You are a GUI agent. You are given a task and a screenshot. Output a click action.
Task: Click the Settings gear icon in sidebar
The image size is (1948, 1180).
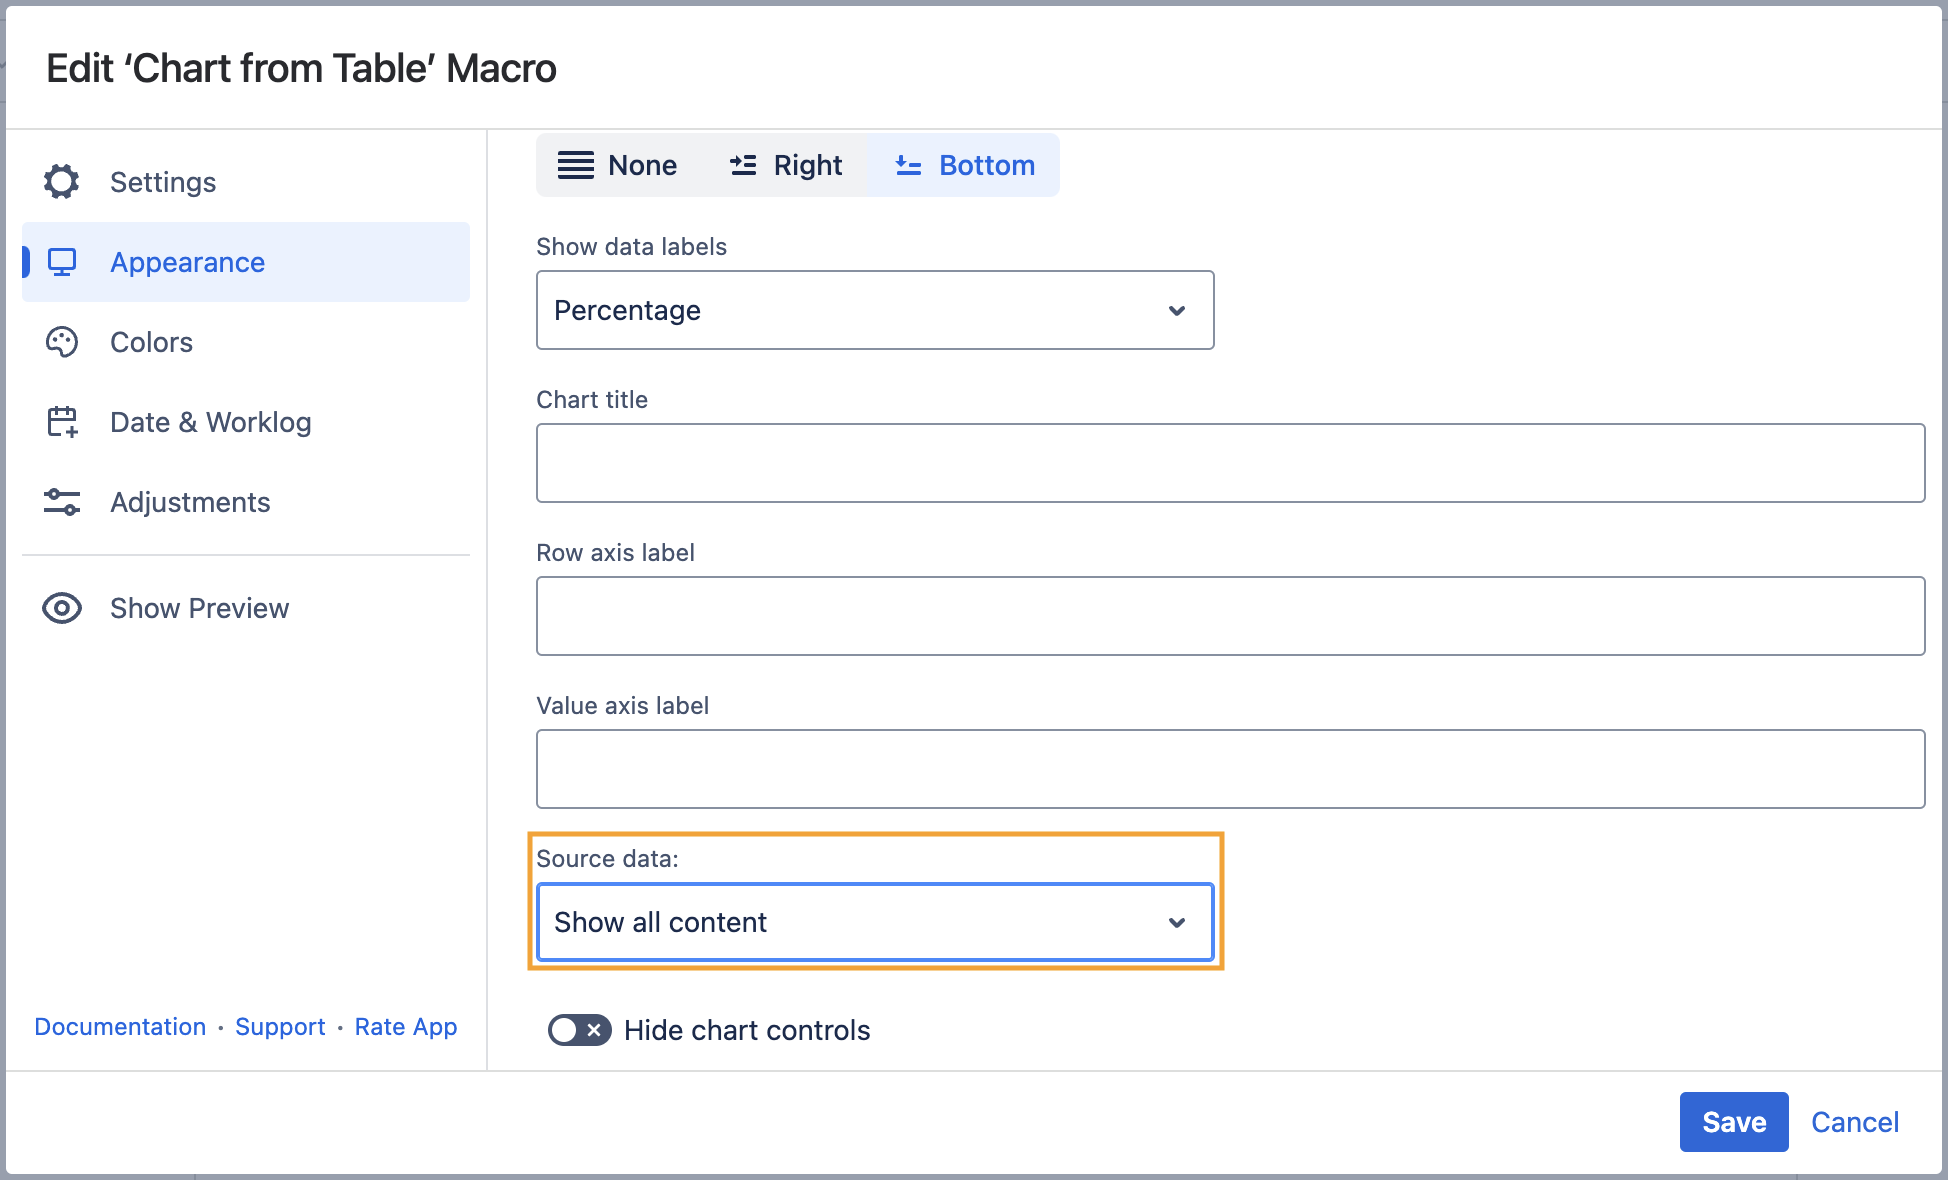(61, 182)
